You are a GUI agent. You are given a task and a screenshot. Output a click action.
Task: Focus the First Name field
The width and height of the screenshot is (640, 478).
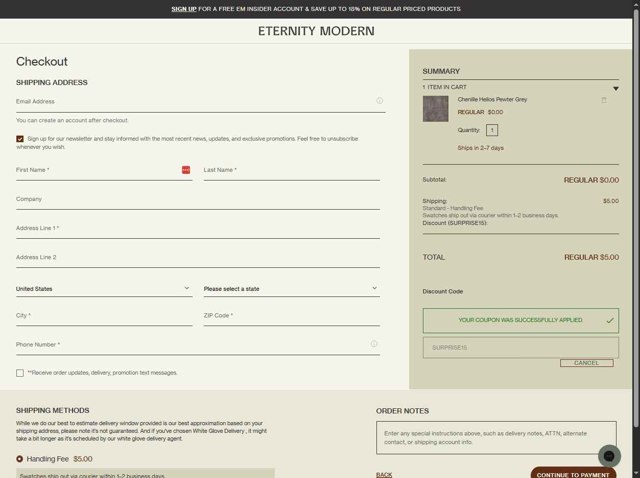point(104,170)
